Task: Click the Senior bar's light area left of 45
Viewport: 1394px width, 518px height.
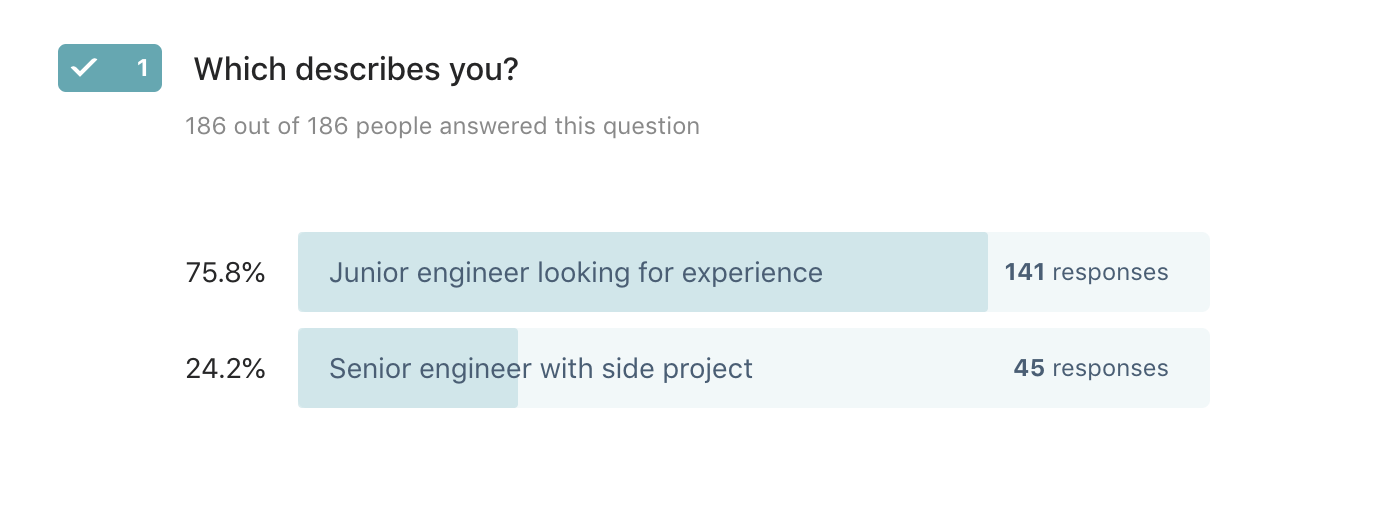Action: pos(880,368)
